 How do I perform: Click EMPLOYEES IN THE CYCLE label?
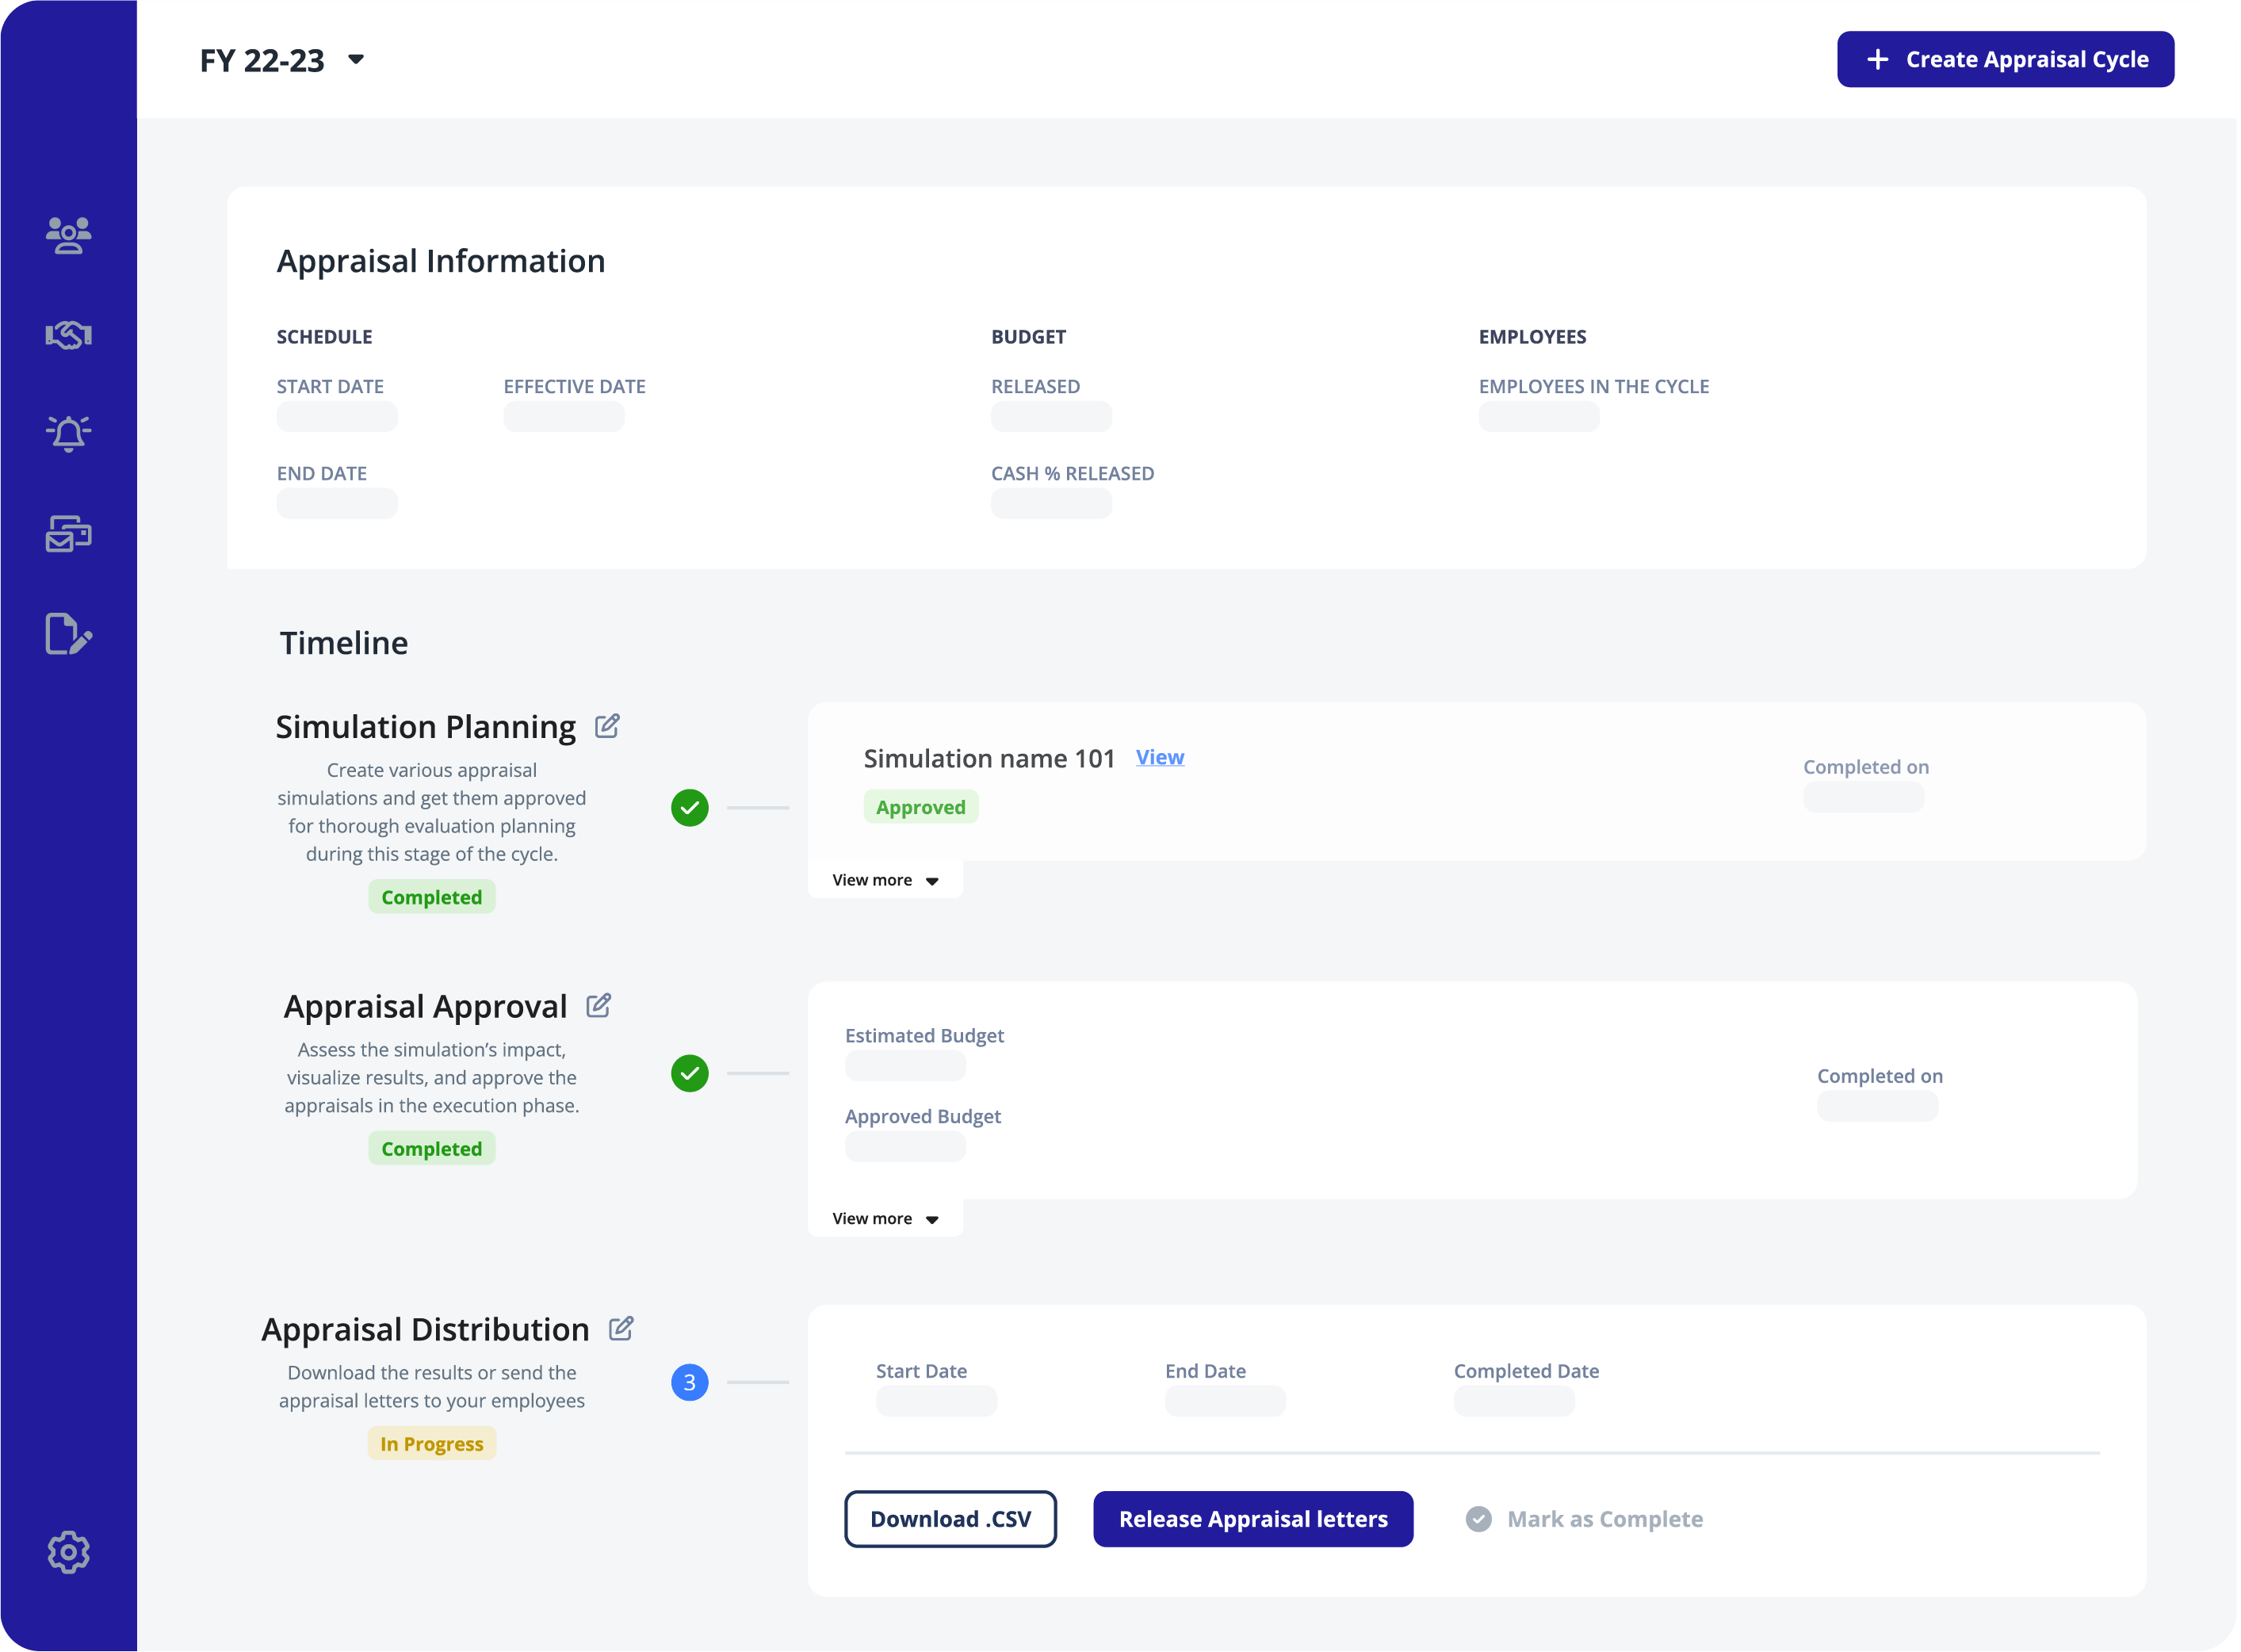(x=1593, y=386)
